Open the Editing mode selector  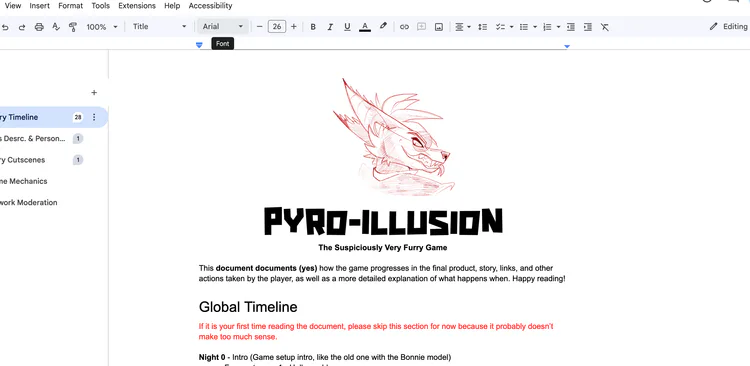[729, 27]
